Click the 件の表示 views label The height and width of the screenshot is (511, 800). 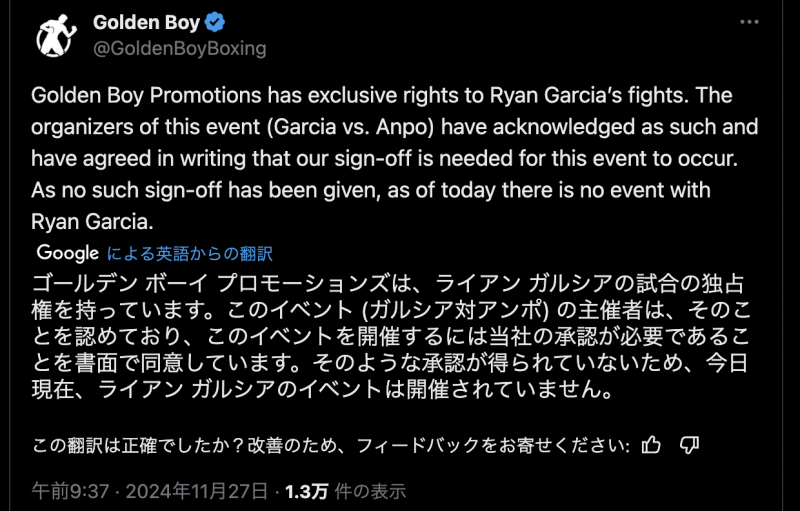(x=369, y=491)
